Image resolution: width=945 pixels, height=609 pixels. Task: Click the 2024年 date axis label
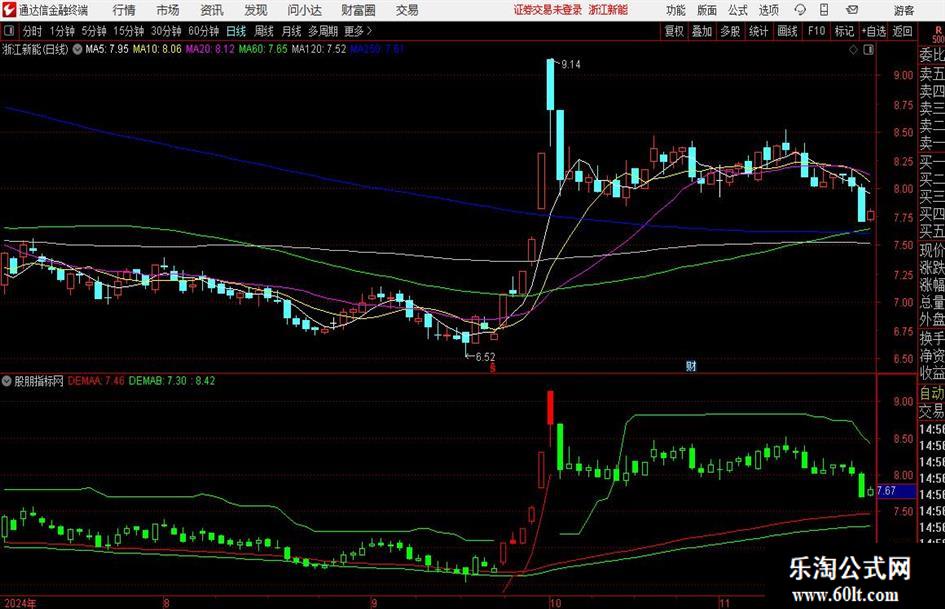19,603
